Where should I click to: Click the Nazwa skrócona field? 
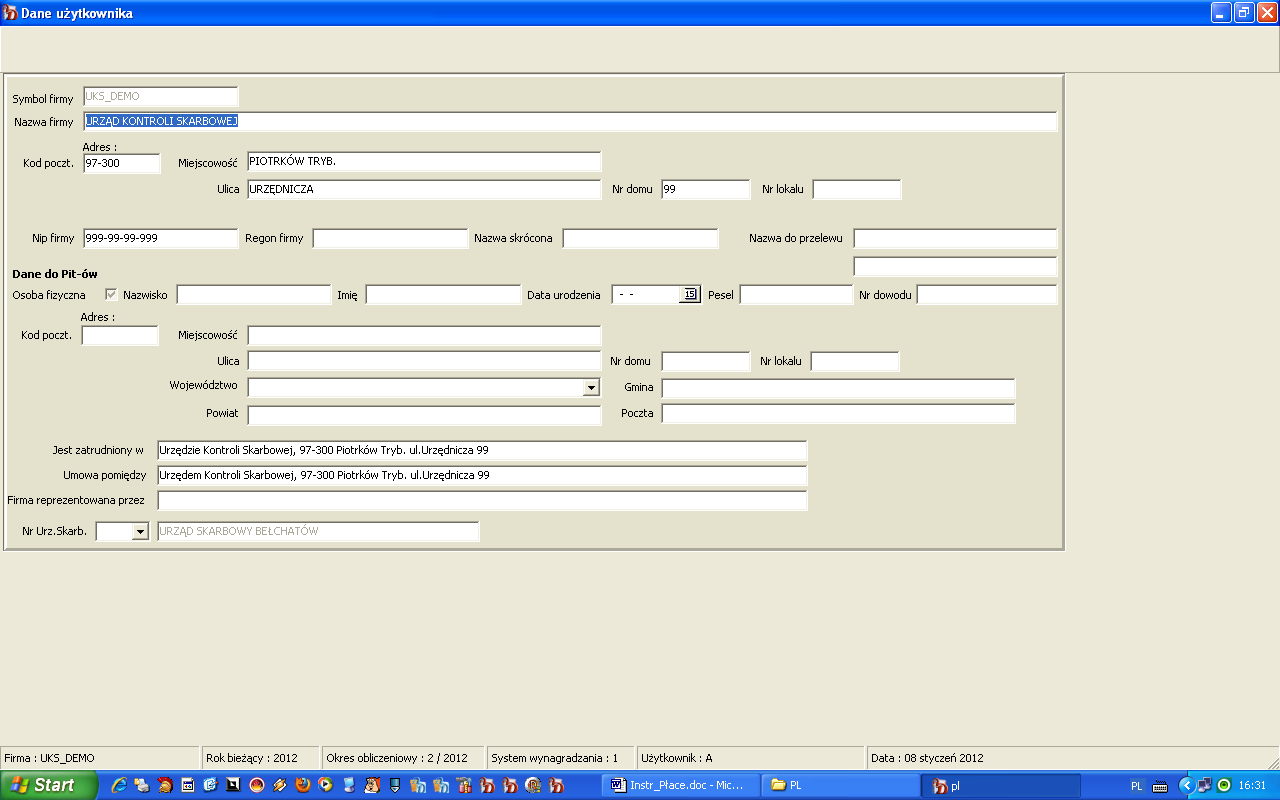pyautogui.click(x=640, y=239)
